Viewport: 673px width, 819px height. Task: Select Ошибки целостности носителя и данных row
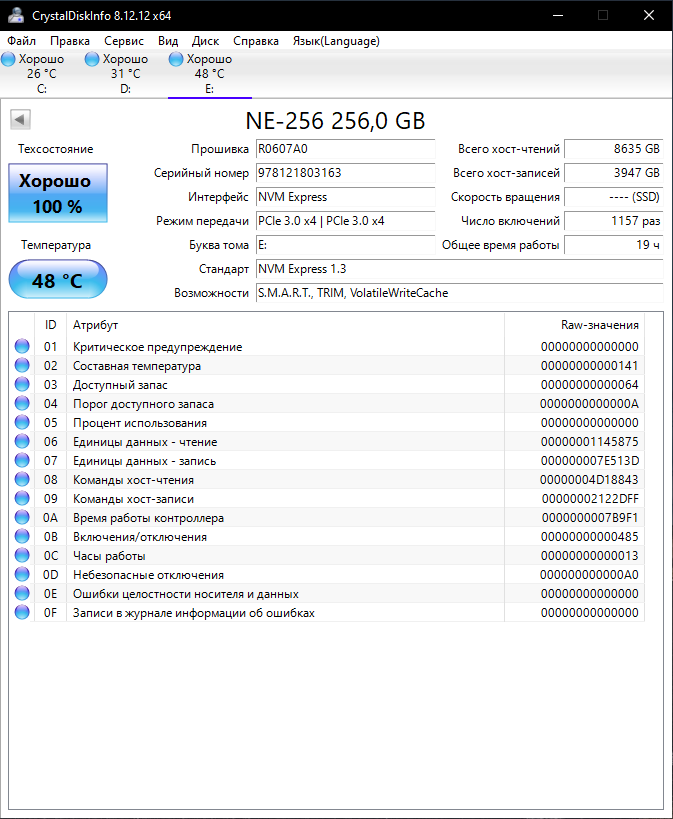point(327,593)
